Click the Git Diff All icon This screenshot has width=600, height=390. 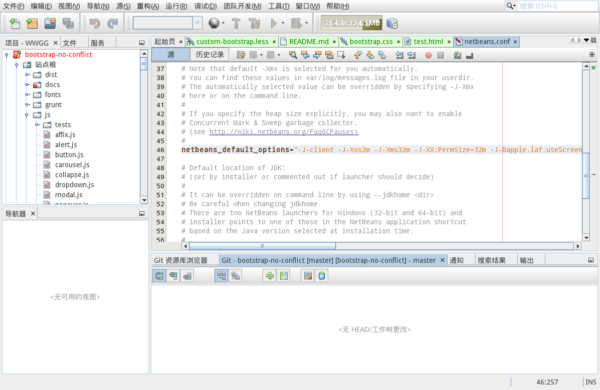click(x=284, y=276)
